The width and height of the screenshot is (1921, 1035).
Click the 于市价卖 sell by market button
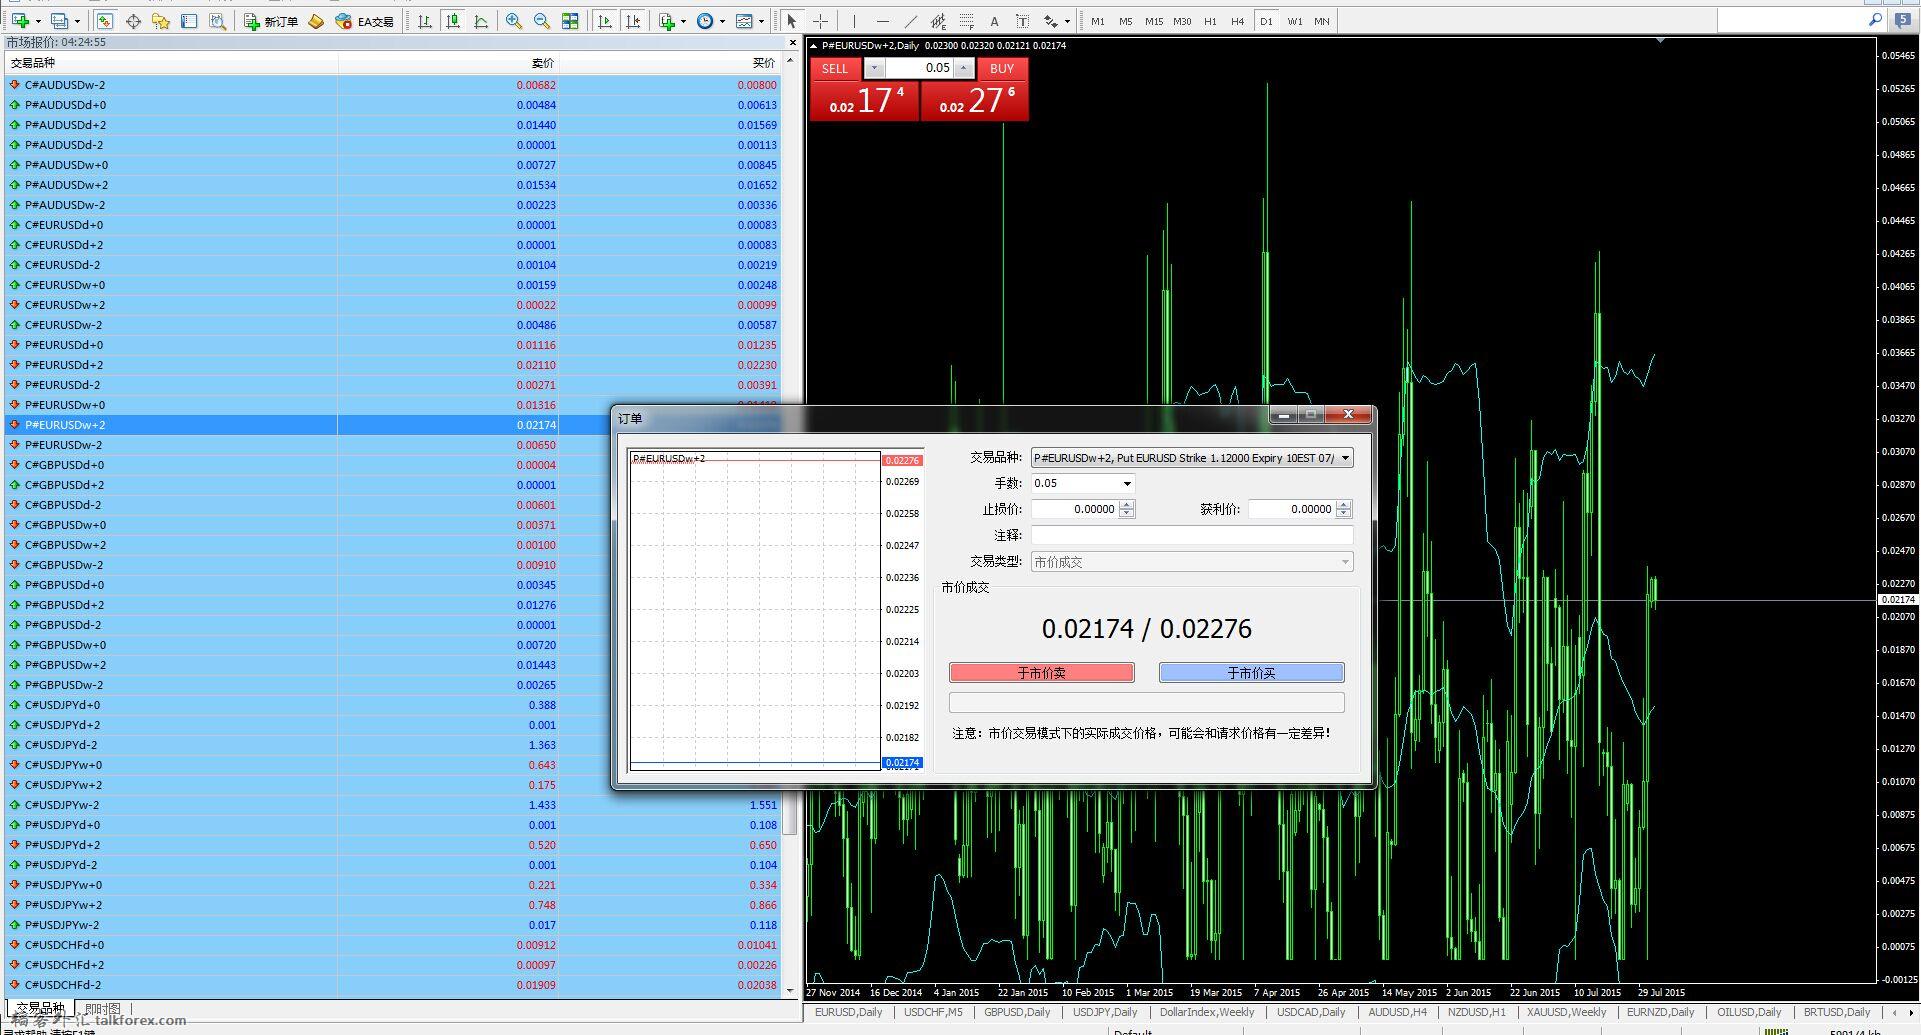(1041, 673)
